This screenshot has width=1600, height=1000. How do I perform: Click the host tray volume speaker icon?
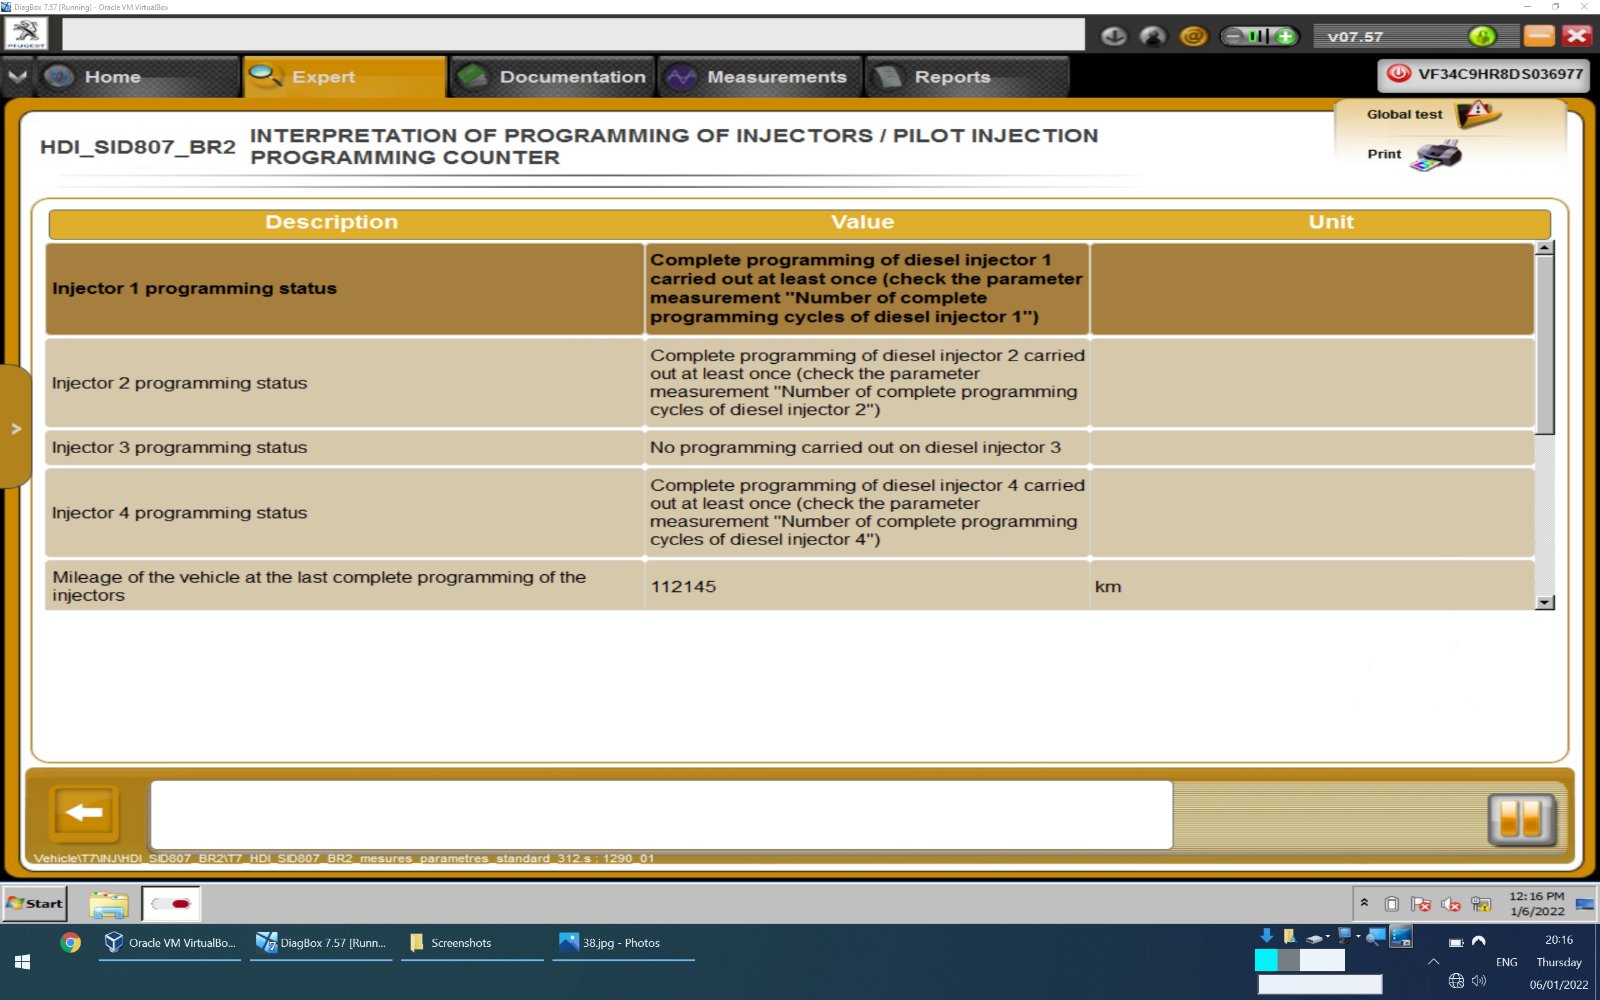(1479, 981)
